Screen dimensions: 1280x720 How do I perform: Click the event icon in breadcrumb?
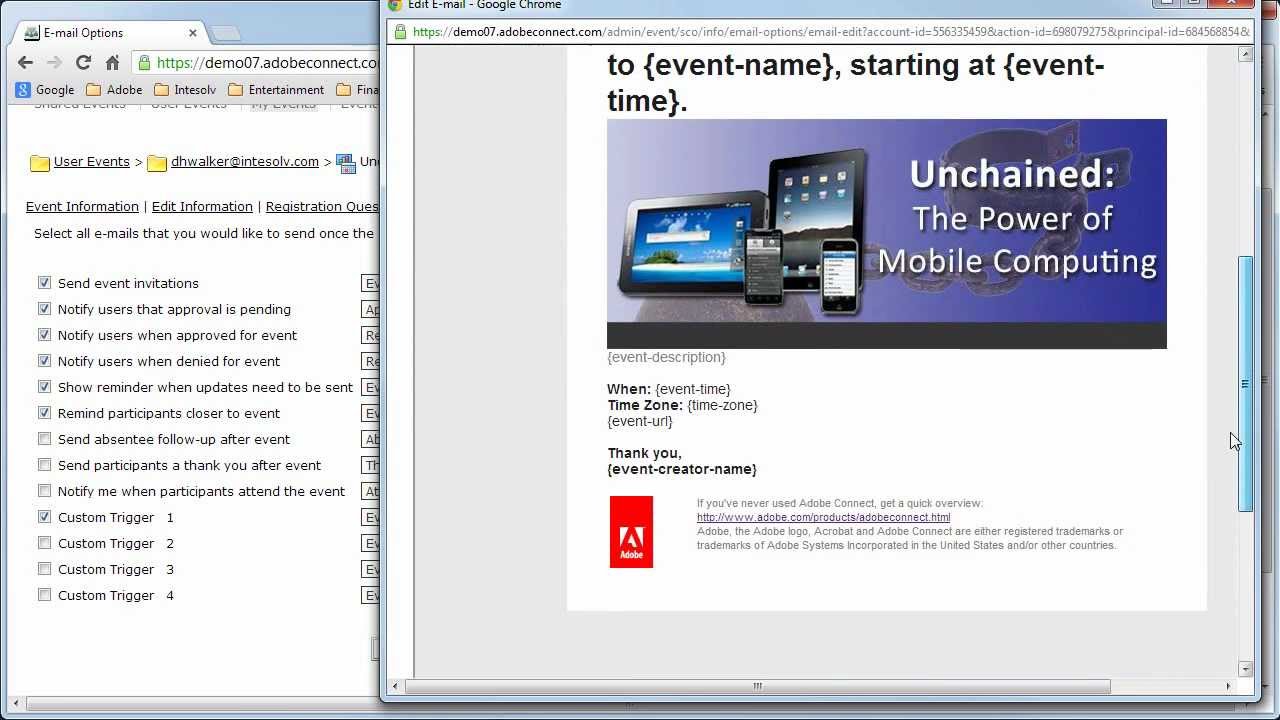[x=346, y=163]
